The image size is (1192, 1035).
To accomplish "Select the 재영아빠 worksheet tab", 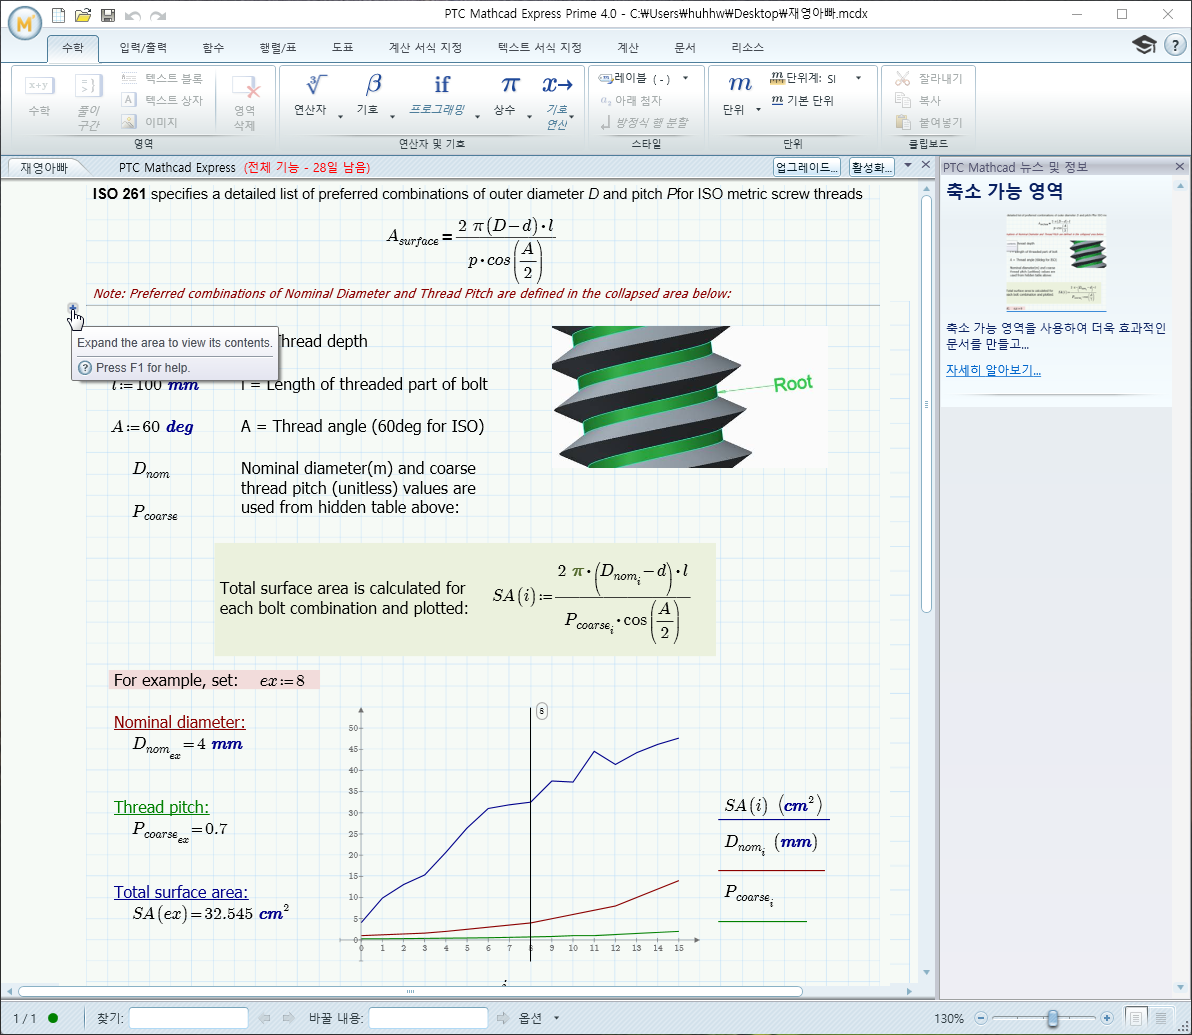I will (x=44, y=167).
